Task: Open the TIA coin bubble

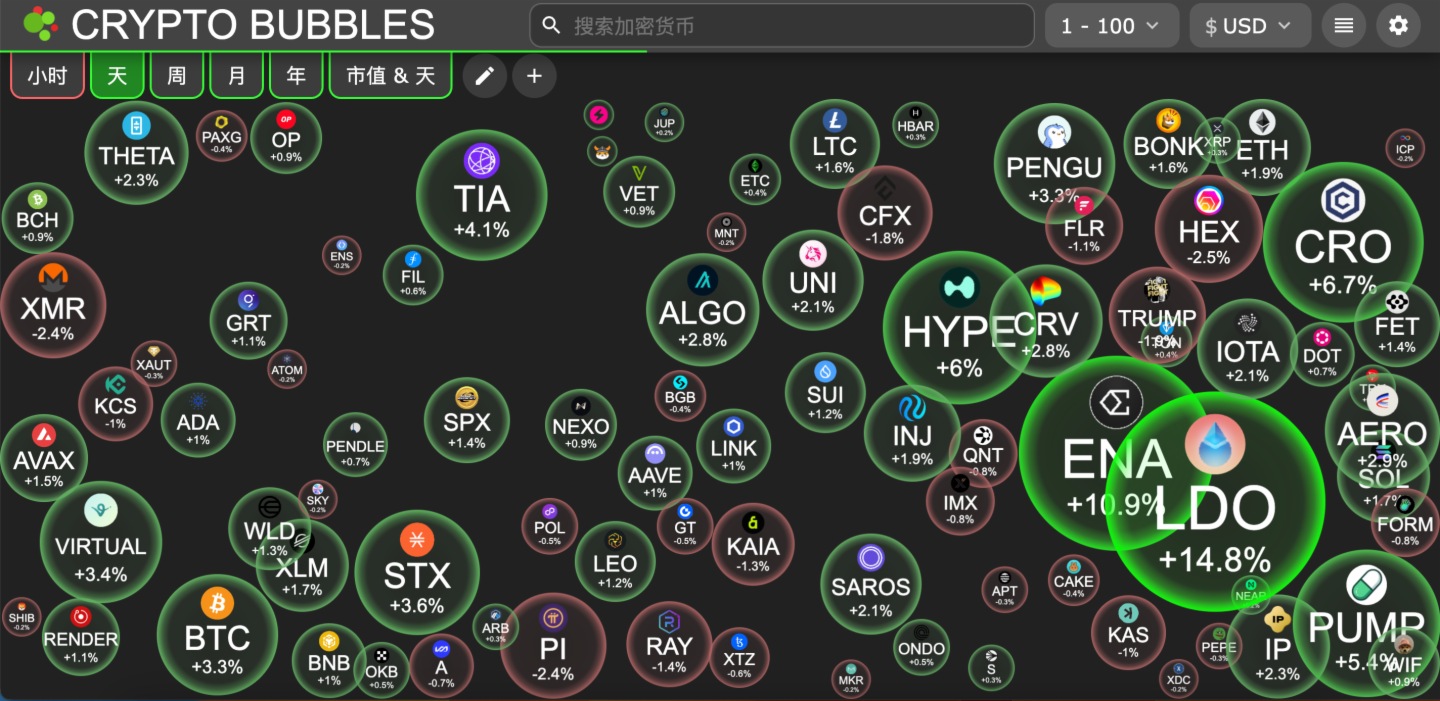Action: tap(482, 194)
